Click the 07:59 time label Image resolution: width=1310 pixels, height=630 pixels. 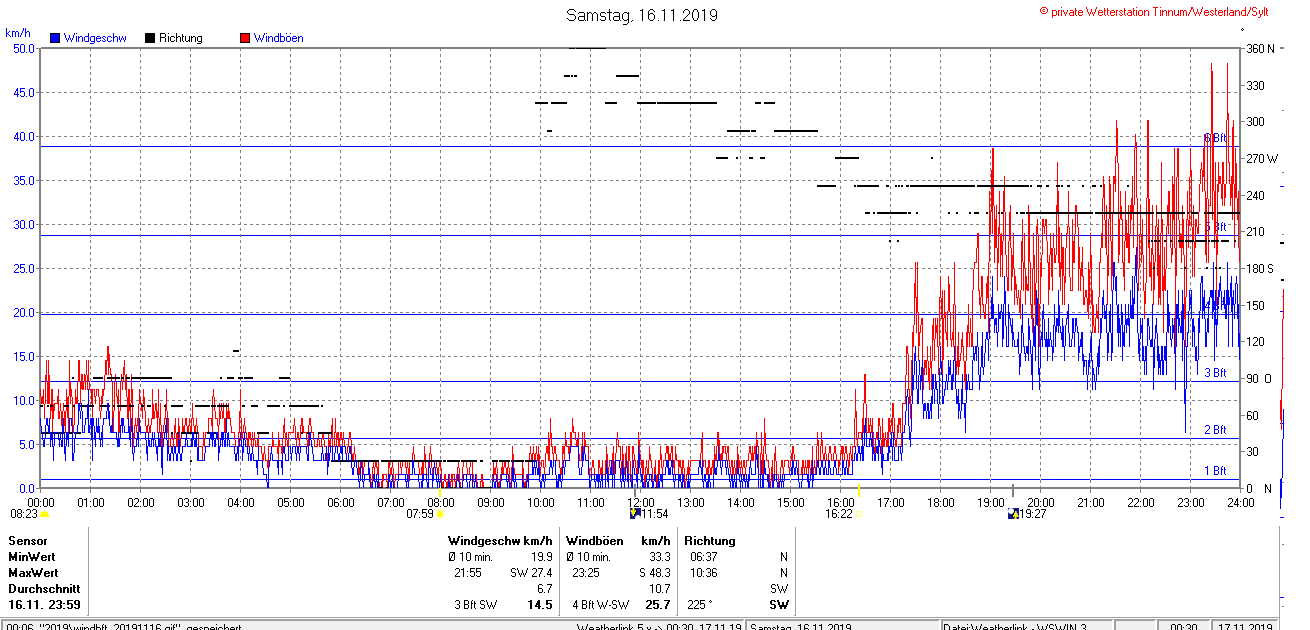click(420, 514)
